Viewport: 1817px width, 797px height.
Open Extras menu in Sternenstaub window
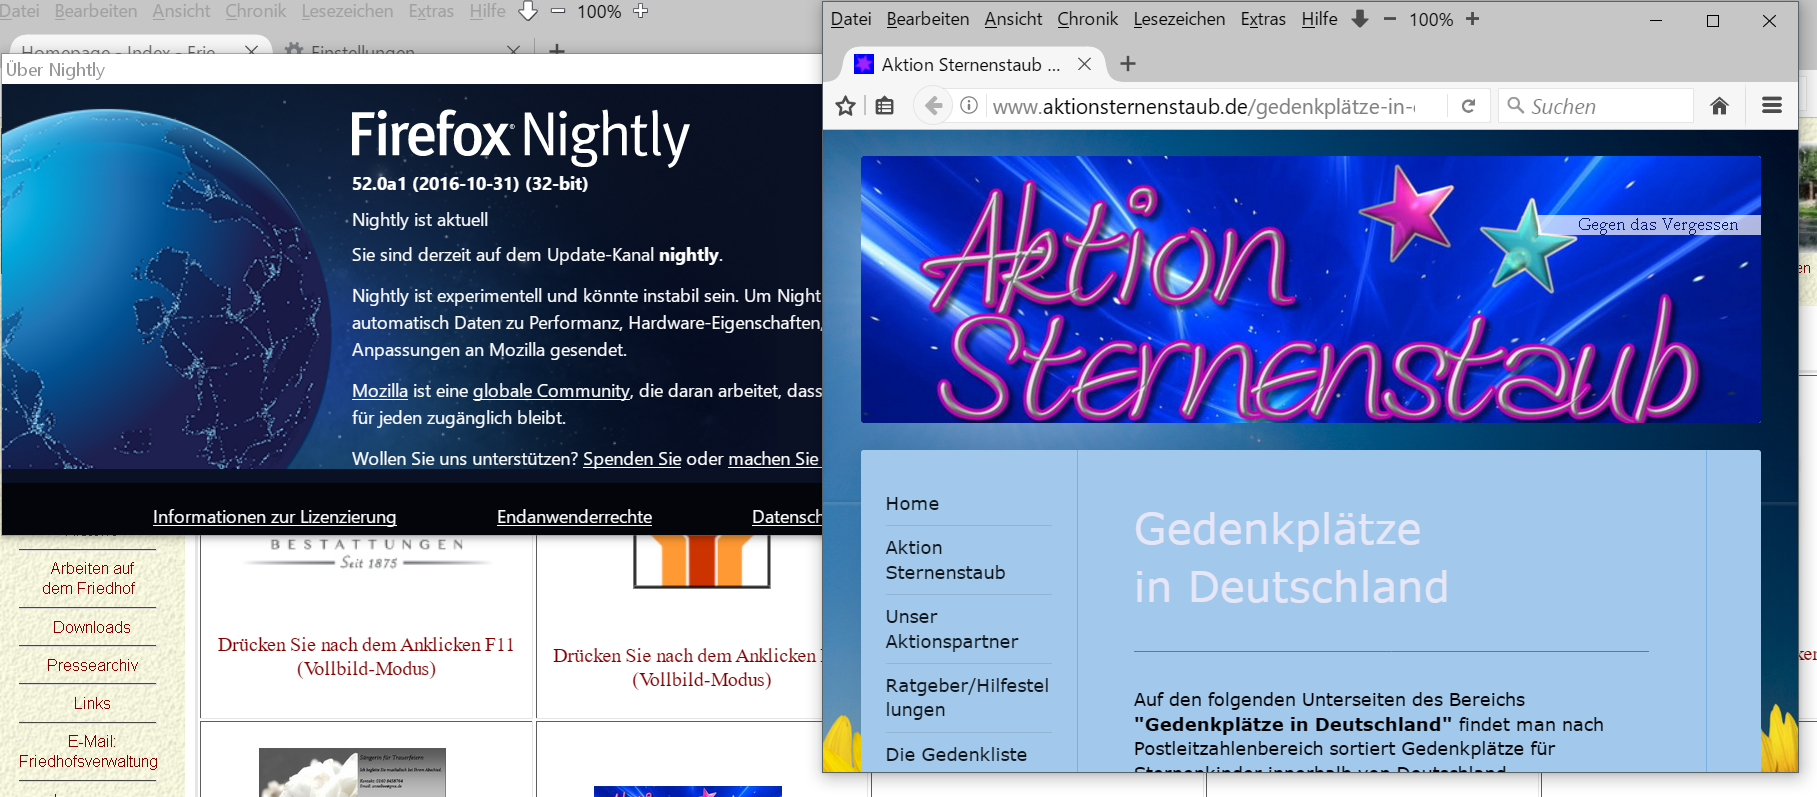coord(1263,19)
